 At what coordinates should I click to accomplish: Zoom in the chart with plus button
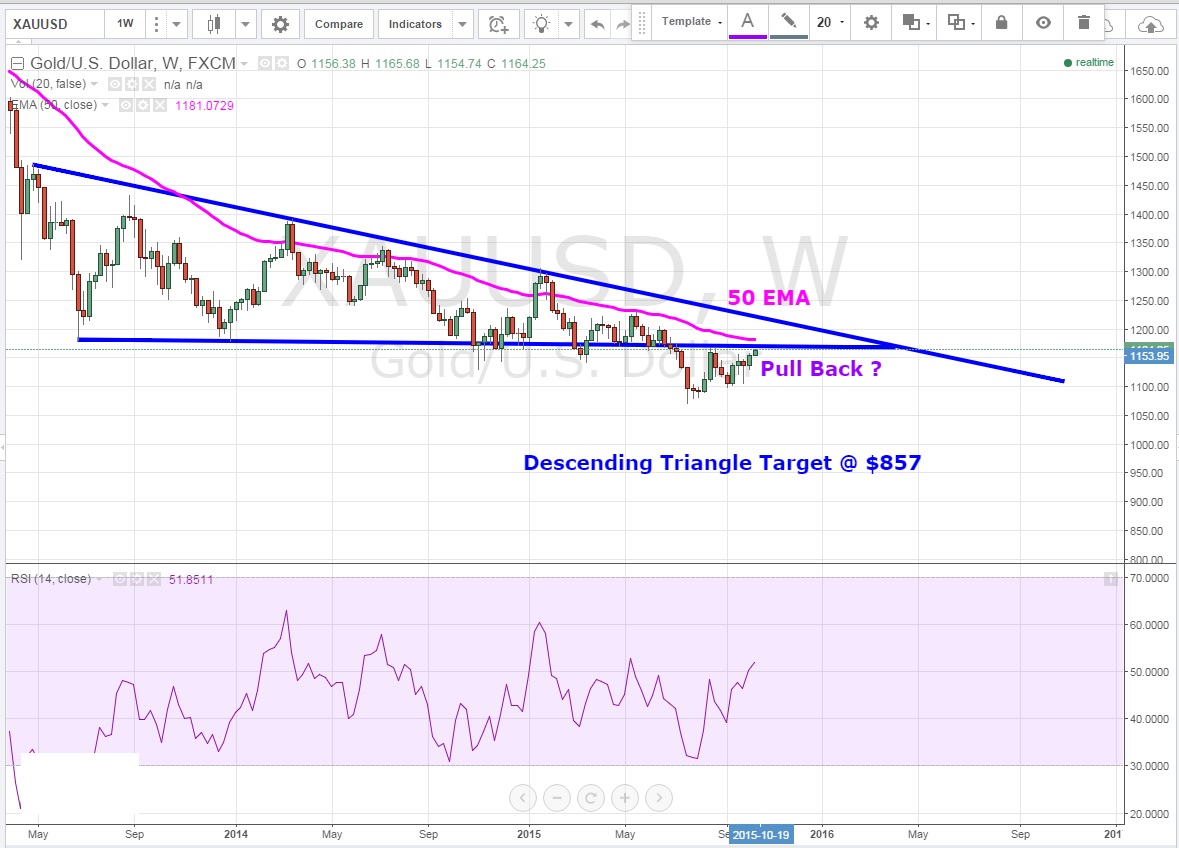[624, 797]
